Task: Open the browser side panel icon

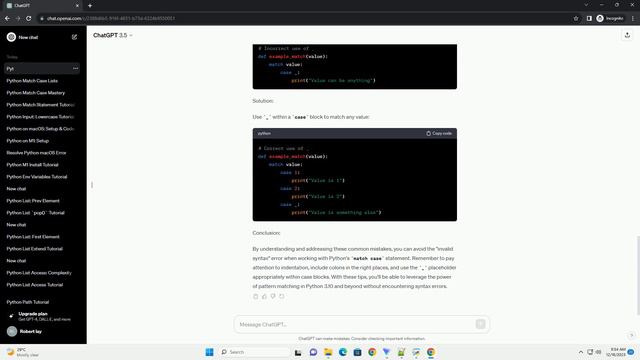Action: (589, 18)
